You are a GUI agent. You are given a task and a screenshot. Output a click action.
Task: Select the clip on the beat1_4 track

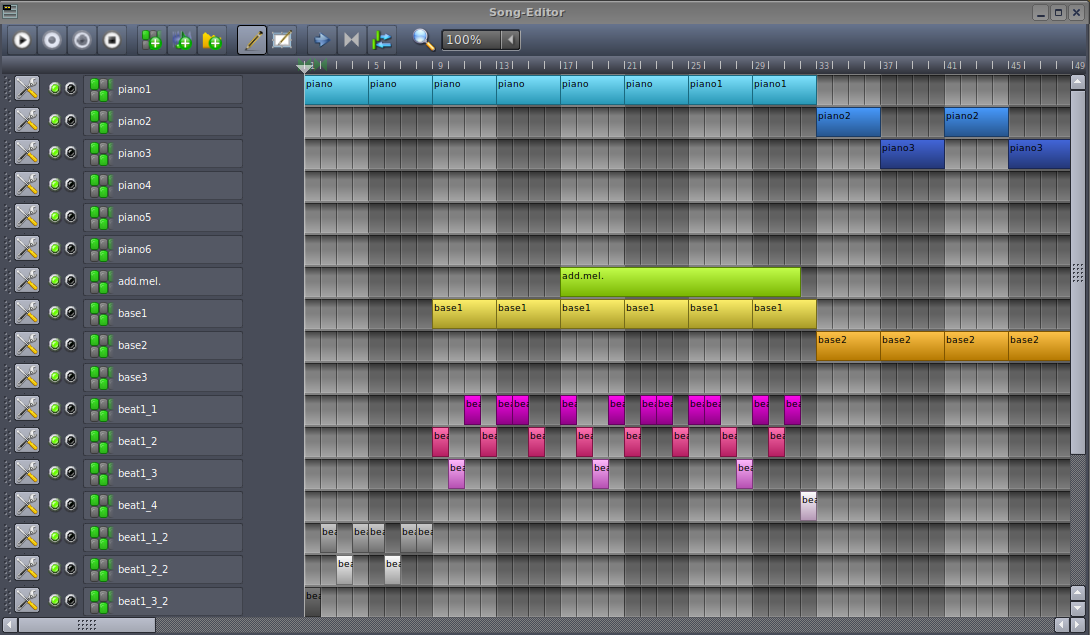808,506
